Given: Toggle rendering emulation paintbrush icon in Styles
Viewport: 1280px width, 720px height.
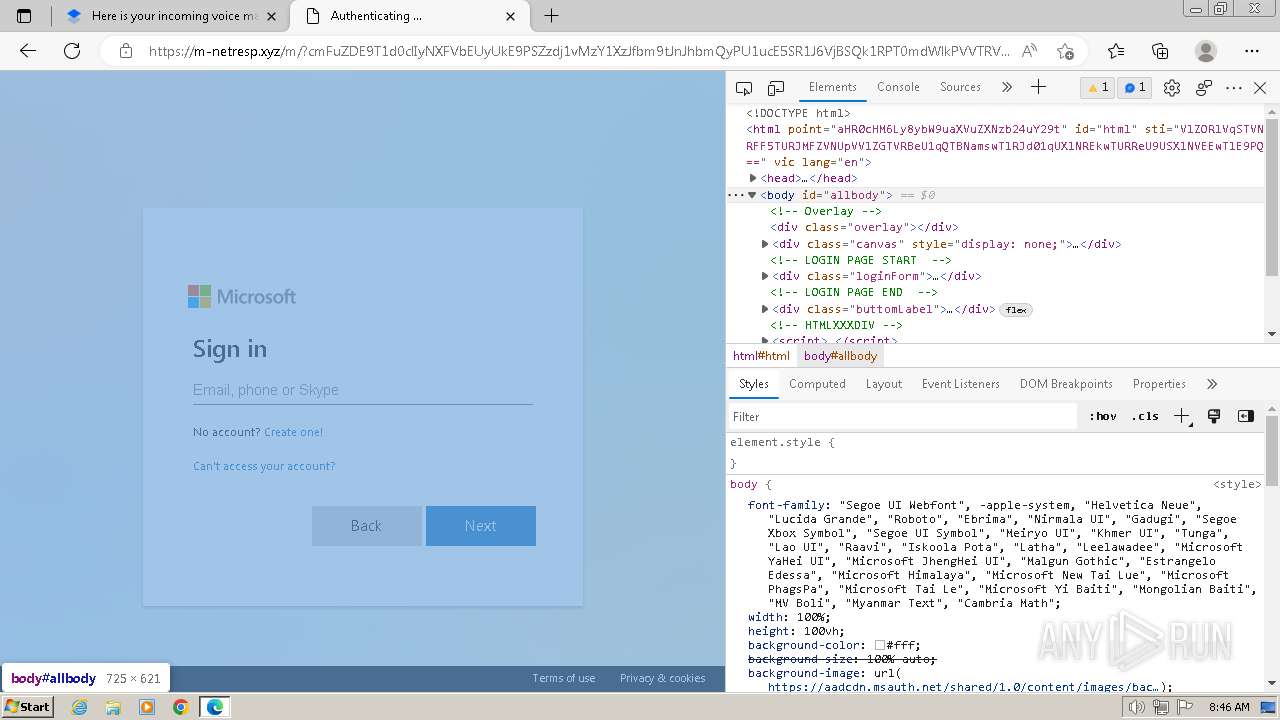Looking at the screenshot, I should pyautogui.click(x=1214, y=416).
